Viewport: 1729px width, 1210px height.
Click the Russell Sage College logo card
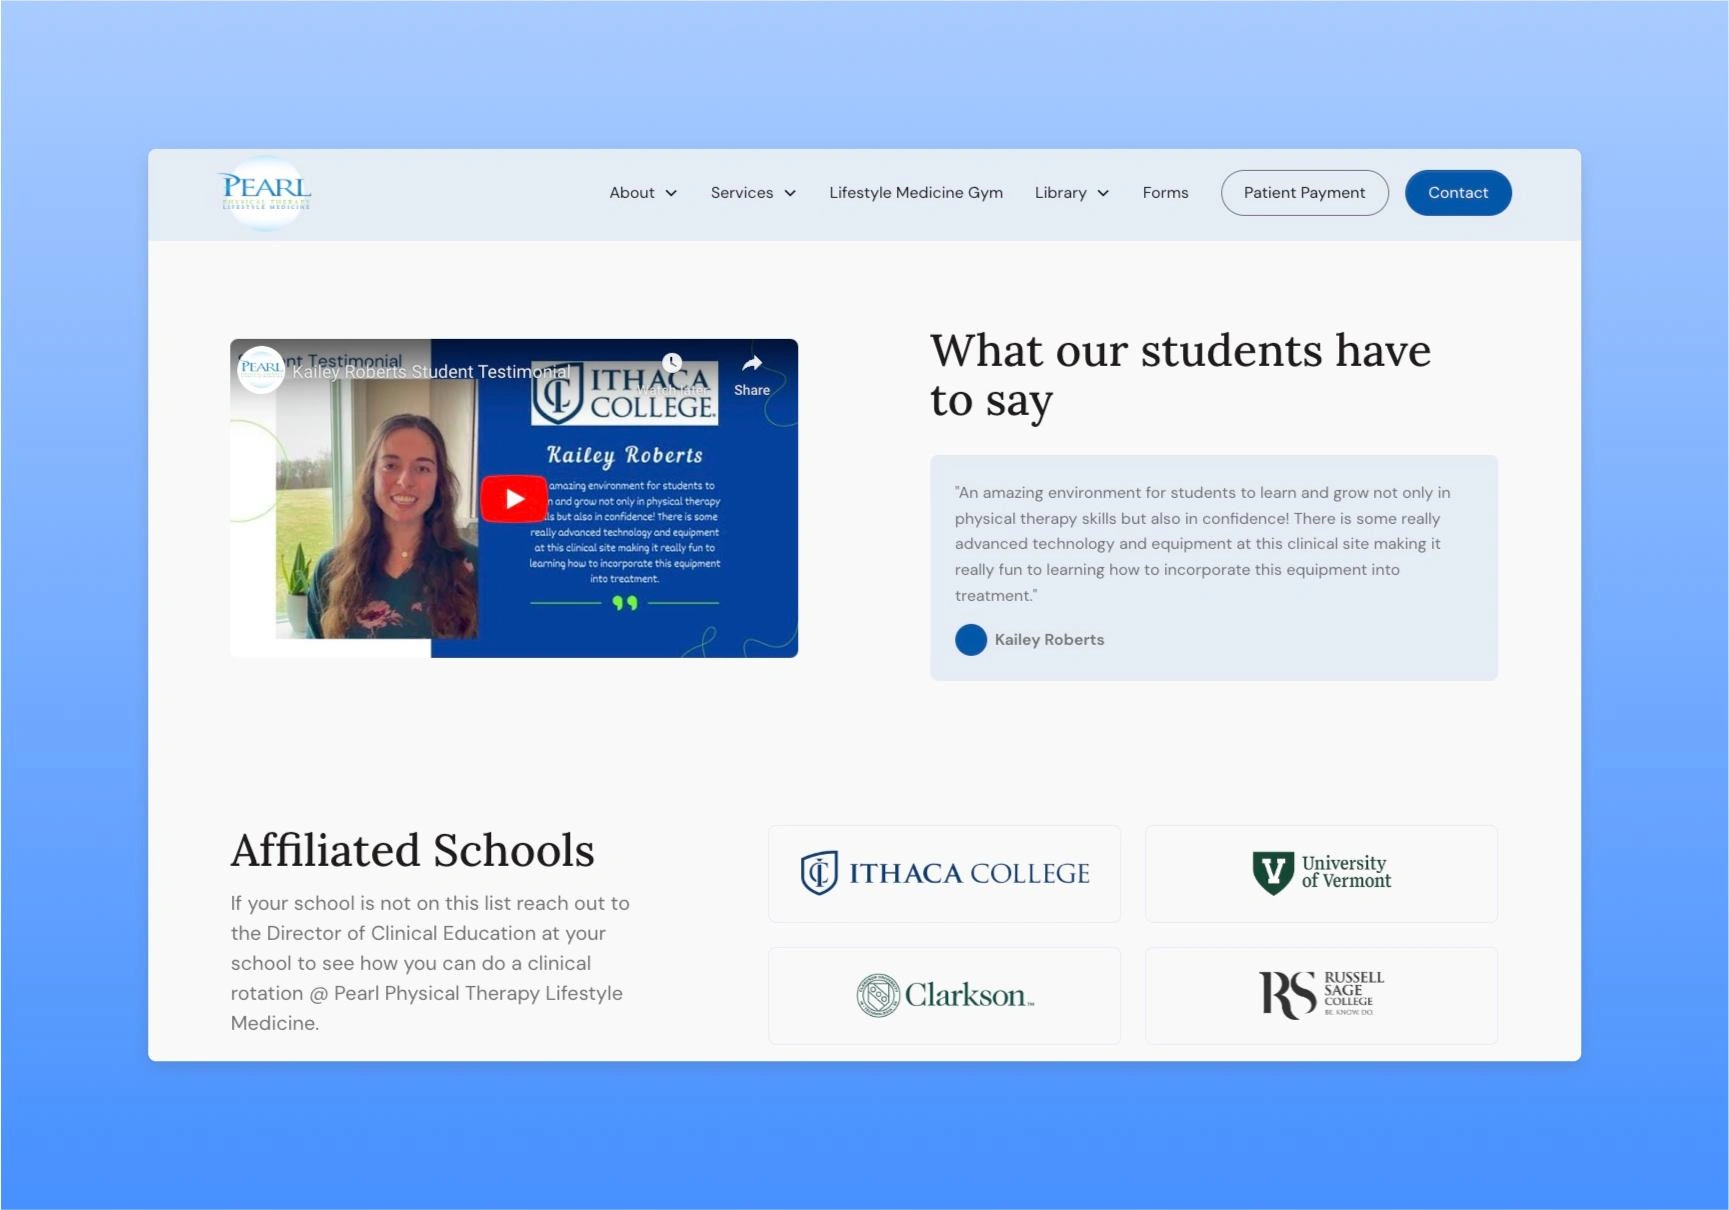tap(1321, 996)
